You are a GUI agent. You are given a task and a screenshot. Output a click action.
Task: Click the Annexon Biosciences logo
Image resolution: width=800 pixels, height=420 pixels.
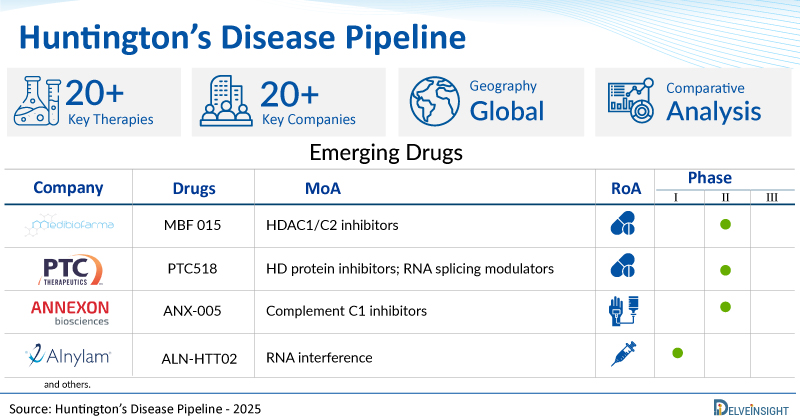coord(70,312)
